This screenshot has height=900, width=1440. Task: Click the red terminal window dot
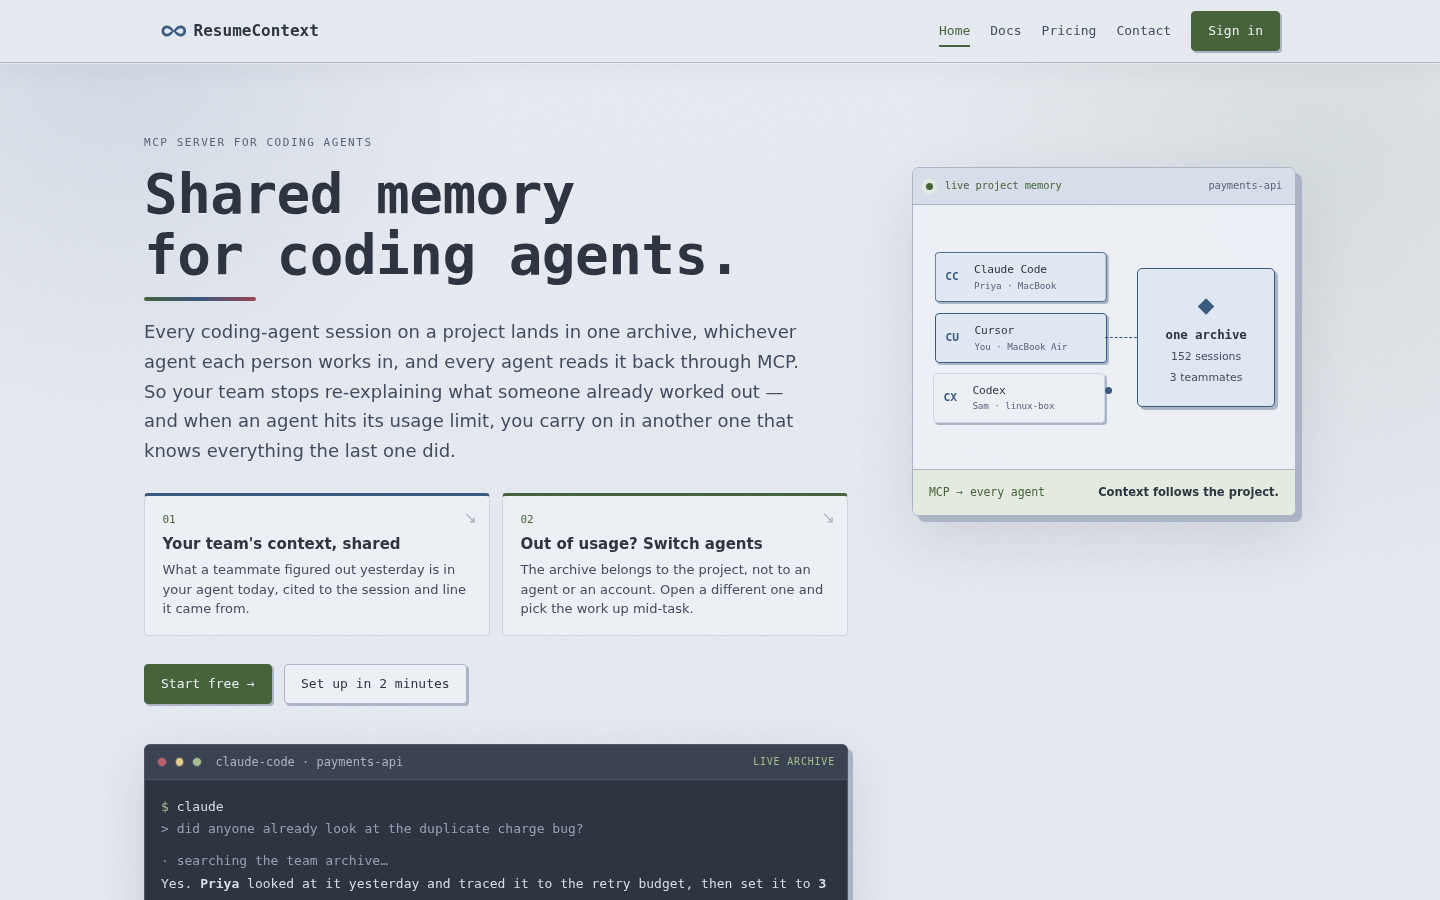coord(162,762)
